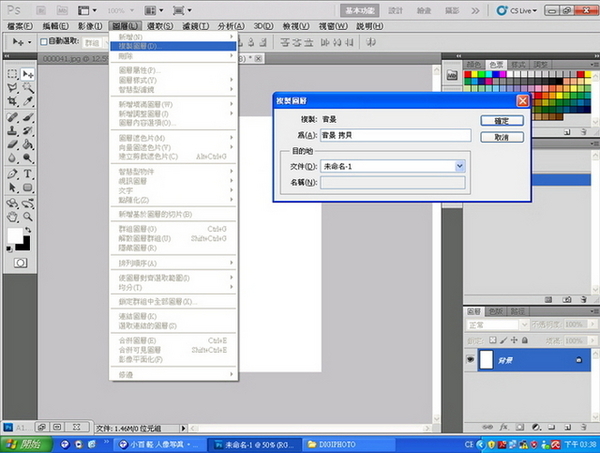The image size is (600, 453).
Task: Add a layer mask in Layers panel
Action: click(x=520, y=427)
